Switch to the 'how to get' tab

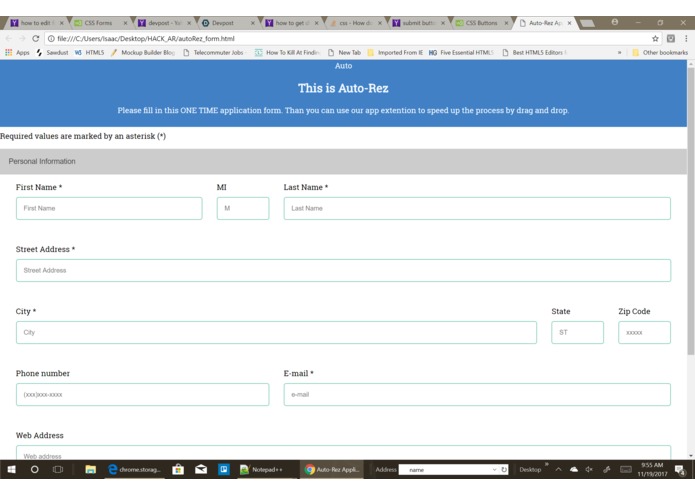(292, 23)
